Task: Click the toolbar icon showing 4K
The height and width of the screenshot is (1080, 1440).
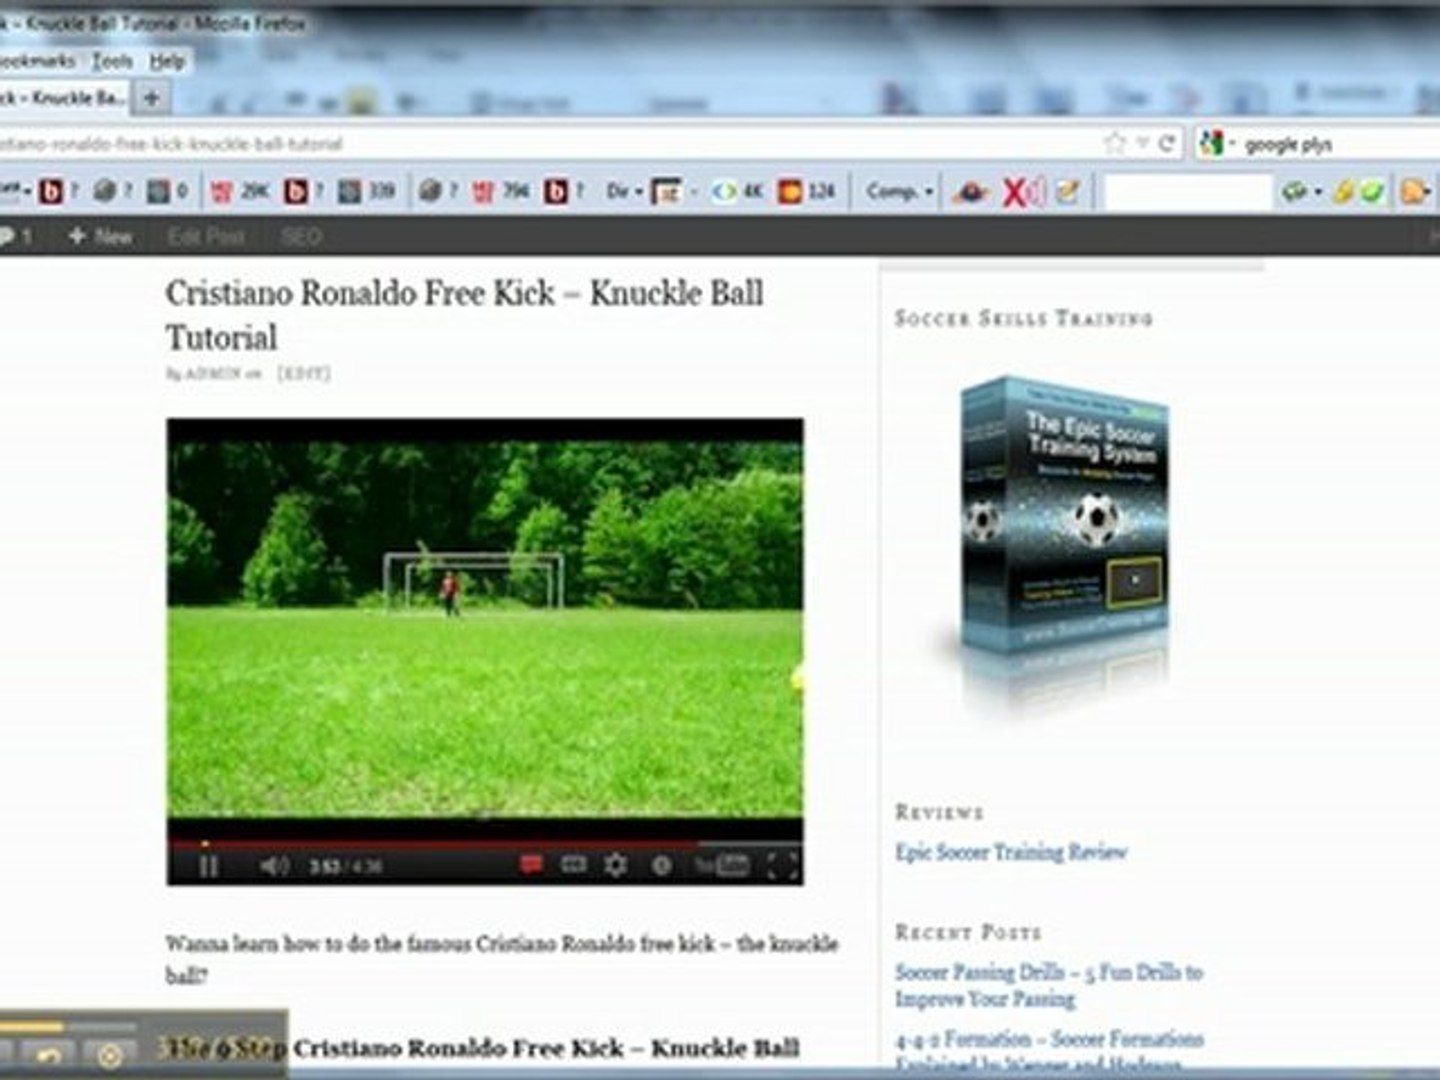Action: pyautogui.click(x=737, y=191)
